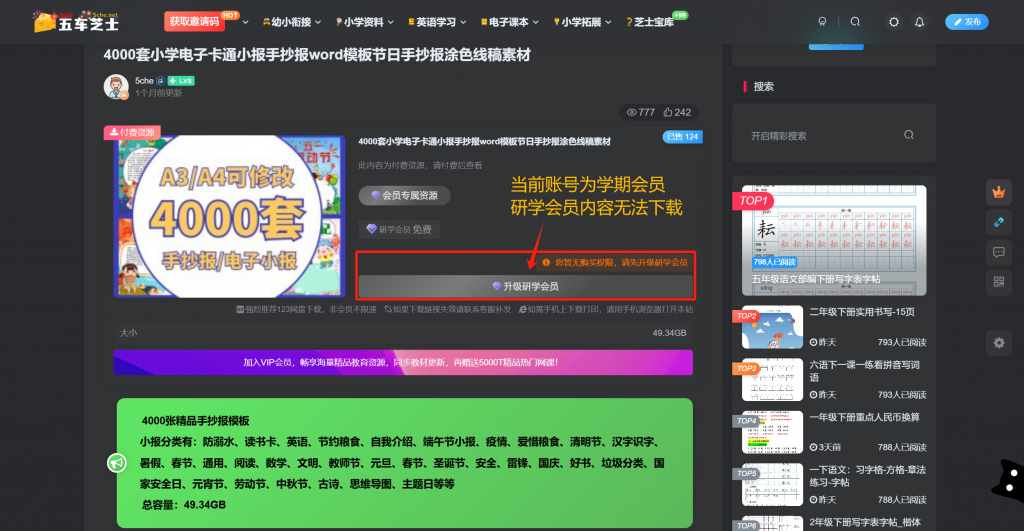Click the 加入VIP会员 purple banner
The width and height of the screenshot is (1024, 531).
pos(403,362)
